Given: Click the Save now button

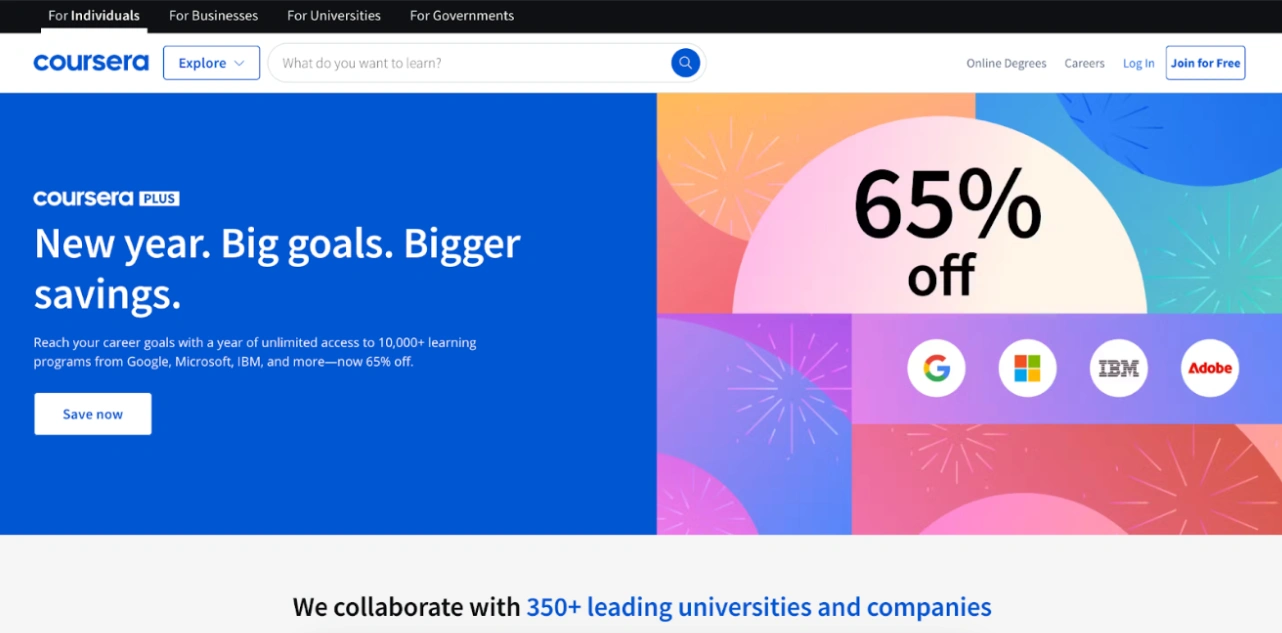Looking at the screenshot, I should tap(93, 414).
